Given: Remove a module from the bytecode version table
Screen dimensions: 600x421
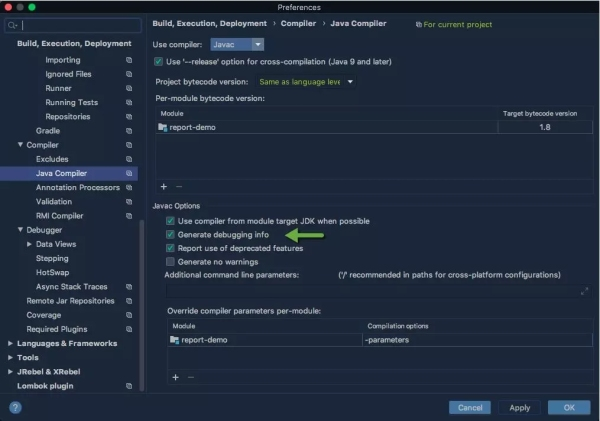Looking at the screenshot, I should coord(179,187).
